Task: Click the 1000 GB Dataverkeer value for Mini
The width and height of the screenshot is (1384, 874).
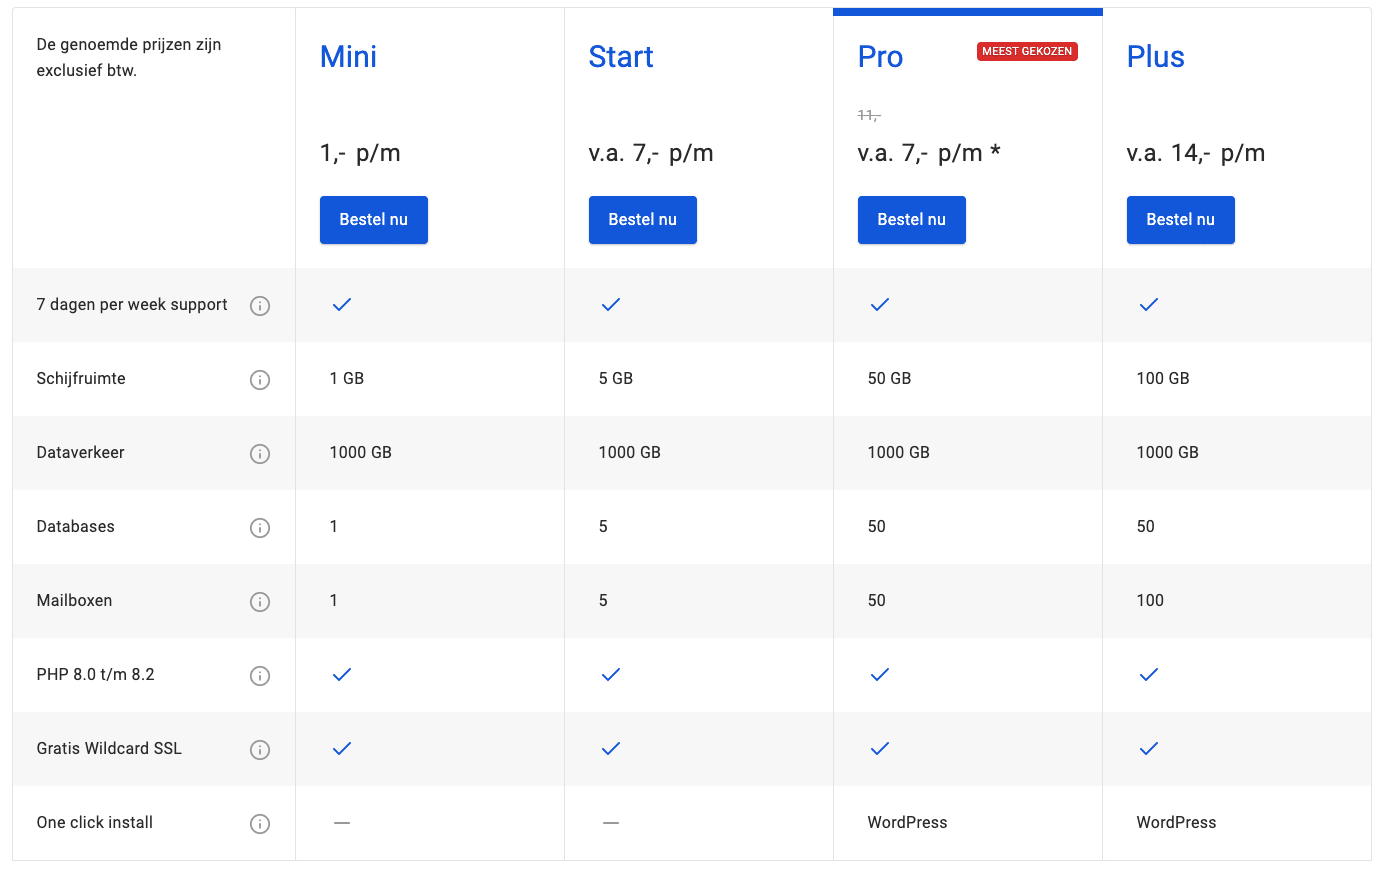Action: click(x=361, y=453)
